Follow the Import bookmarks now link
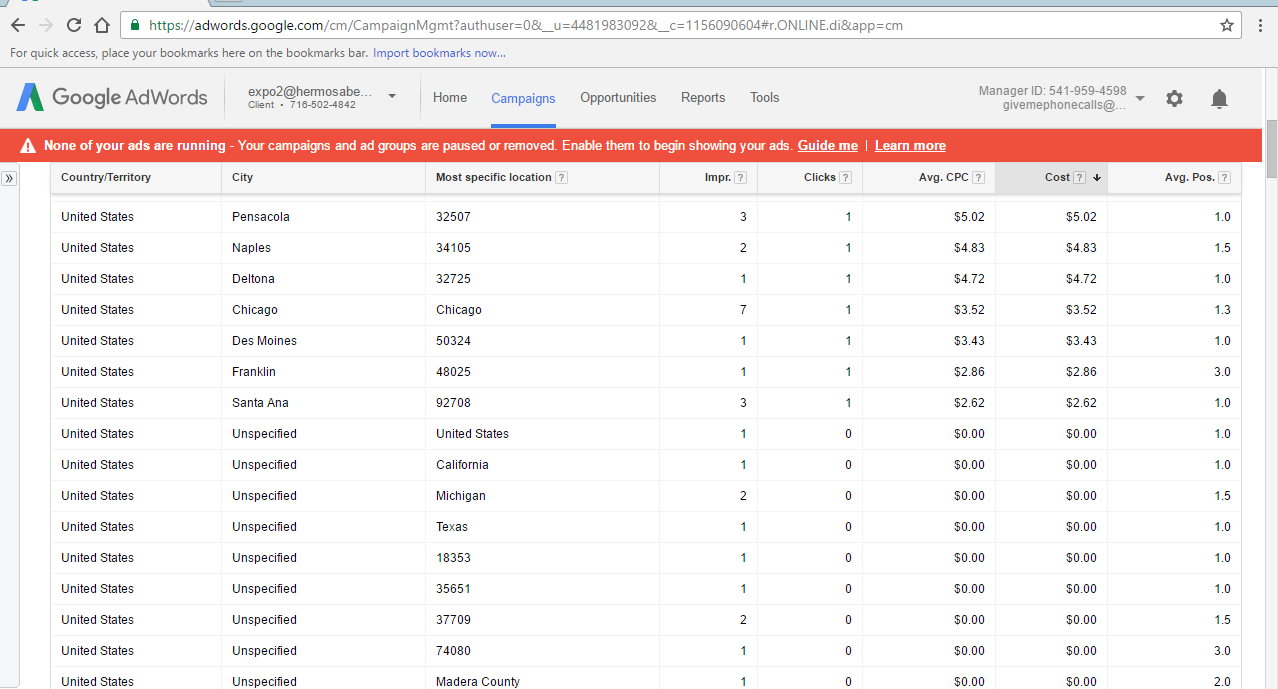Screen dimensions: 1278x689 pos(439,53)
